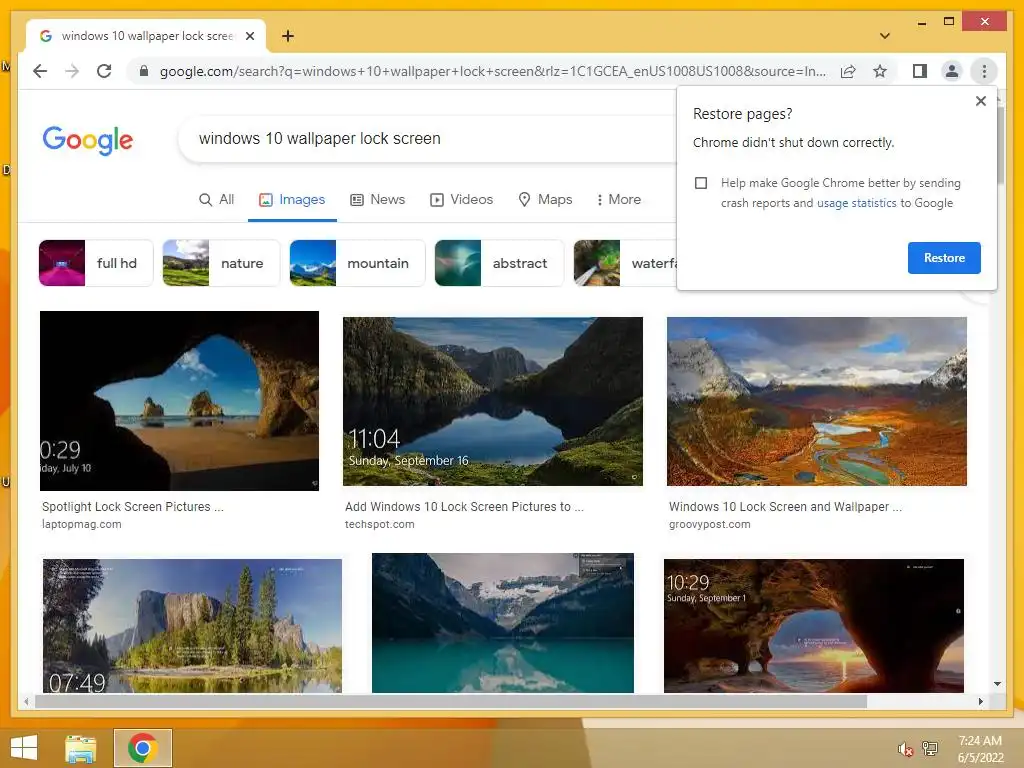1024x768 pixels.
Task: Click the vertical scrollbar thumb
Action: click(999, 145)
